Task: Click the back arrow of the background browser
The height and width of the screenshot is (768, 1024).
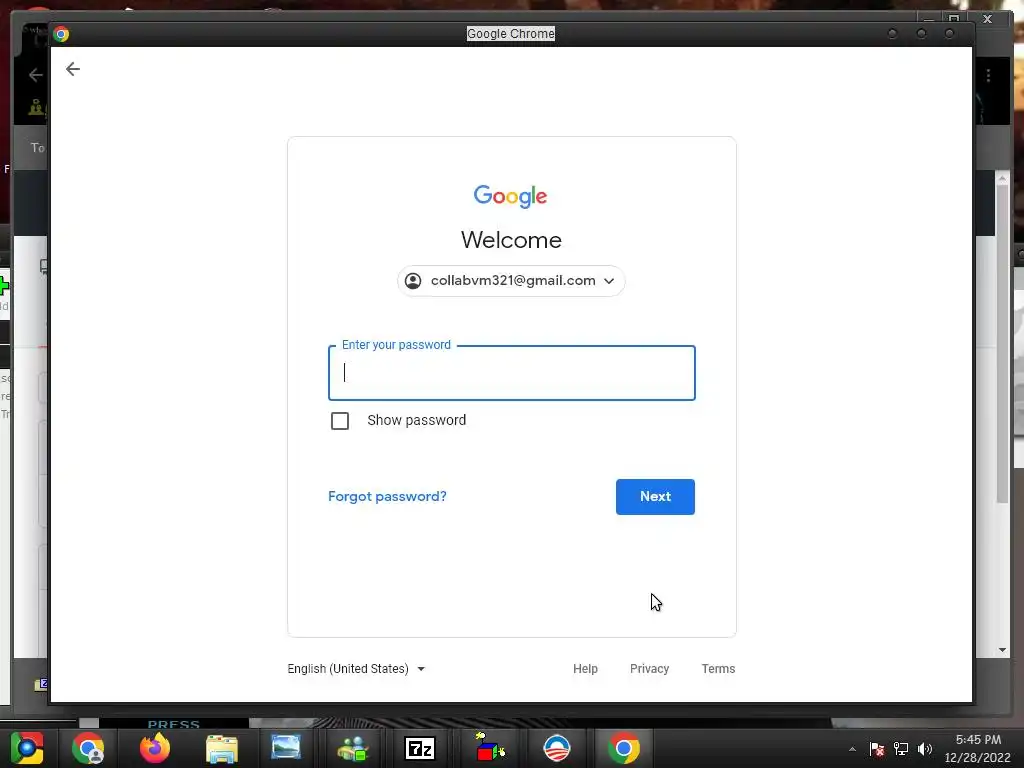Action: click(x=35, y=75)
